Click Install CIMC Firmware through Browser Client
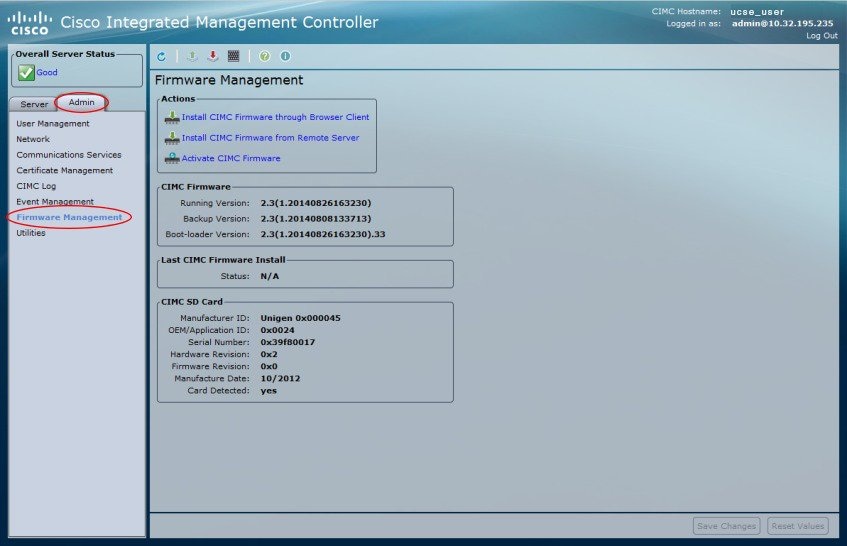 point(275,117)
